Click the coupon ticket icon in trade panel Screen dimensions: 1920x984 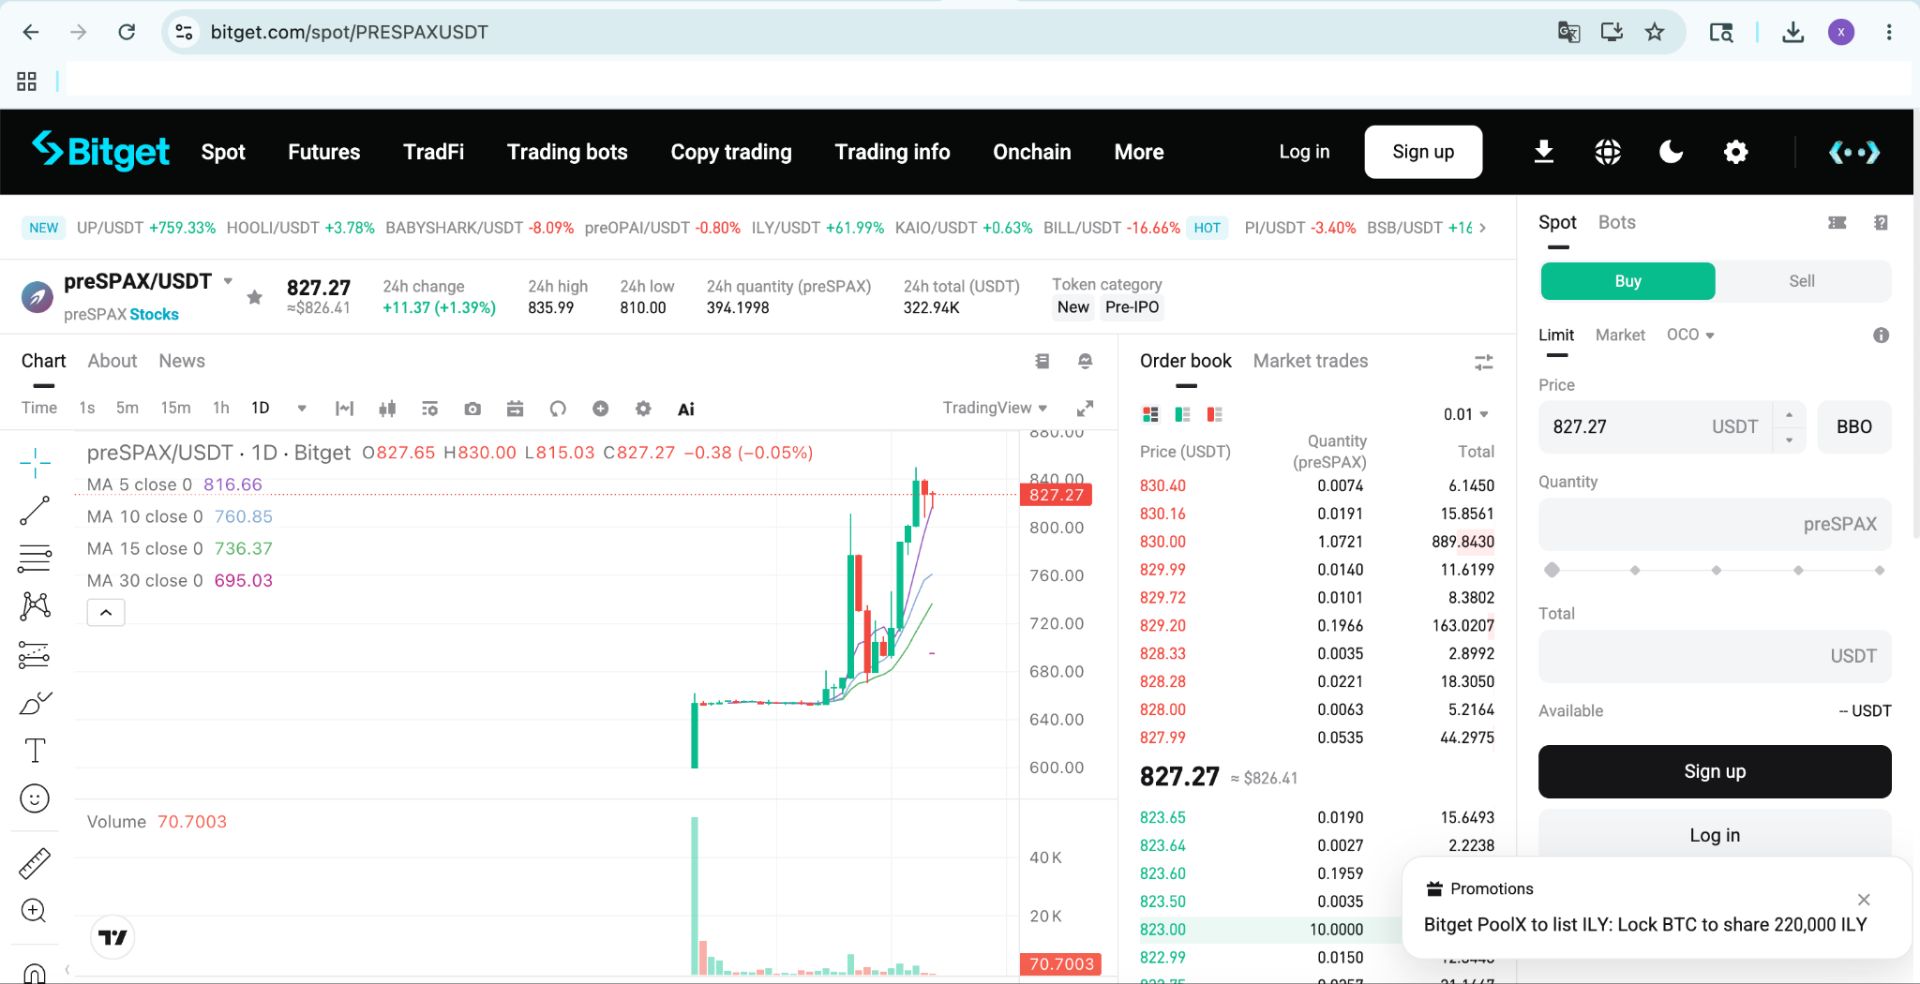tap(1837, 223)
